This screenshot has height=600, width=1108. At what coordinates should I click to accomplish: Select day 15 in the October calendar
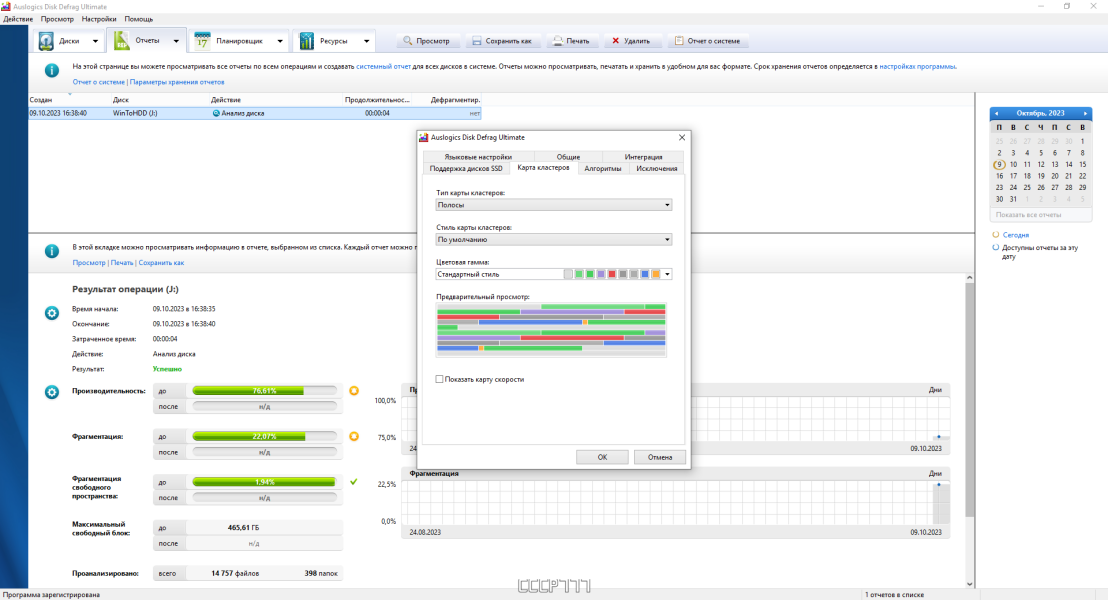point(1082,164)
